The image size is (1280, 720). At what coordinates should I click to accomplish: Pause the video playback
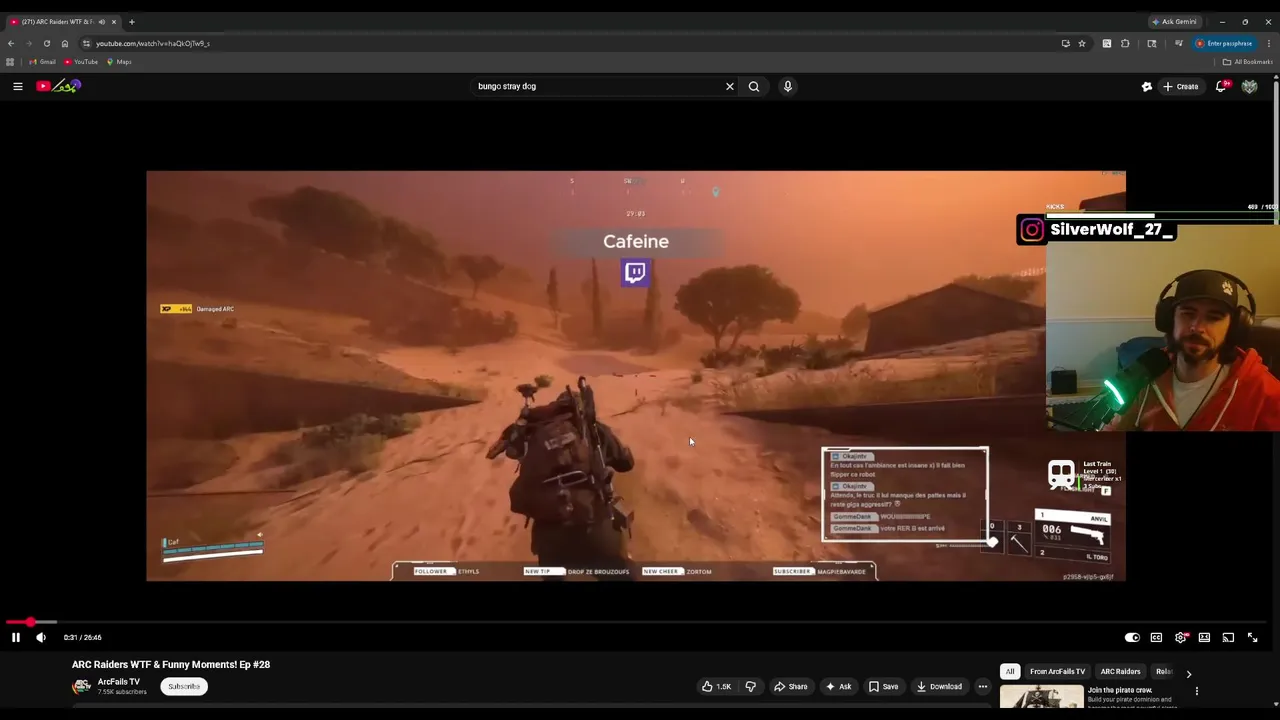pos(16,637)
